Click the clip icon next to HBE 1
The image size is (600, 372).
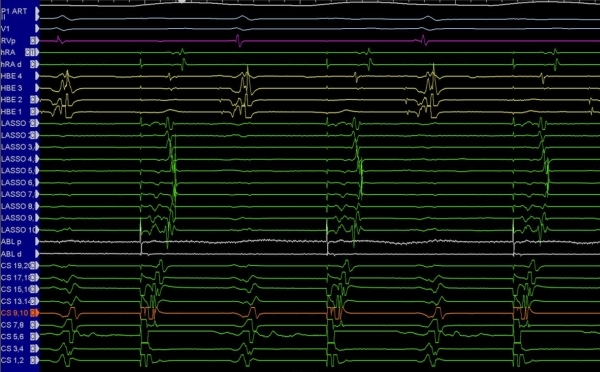coord(34,111)
